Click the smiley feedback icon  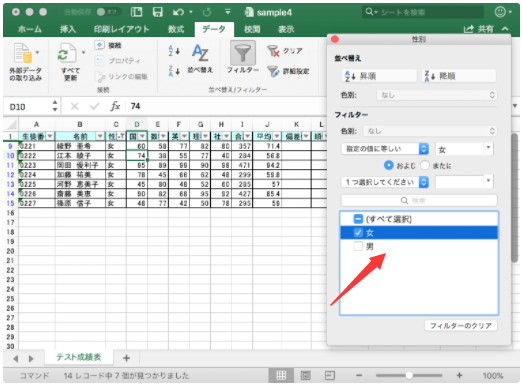[500, 12]
